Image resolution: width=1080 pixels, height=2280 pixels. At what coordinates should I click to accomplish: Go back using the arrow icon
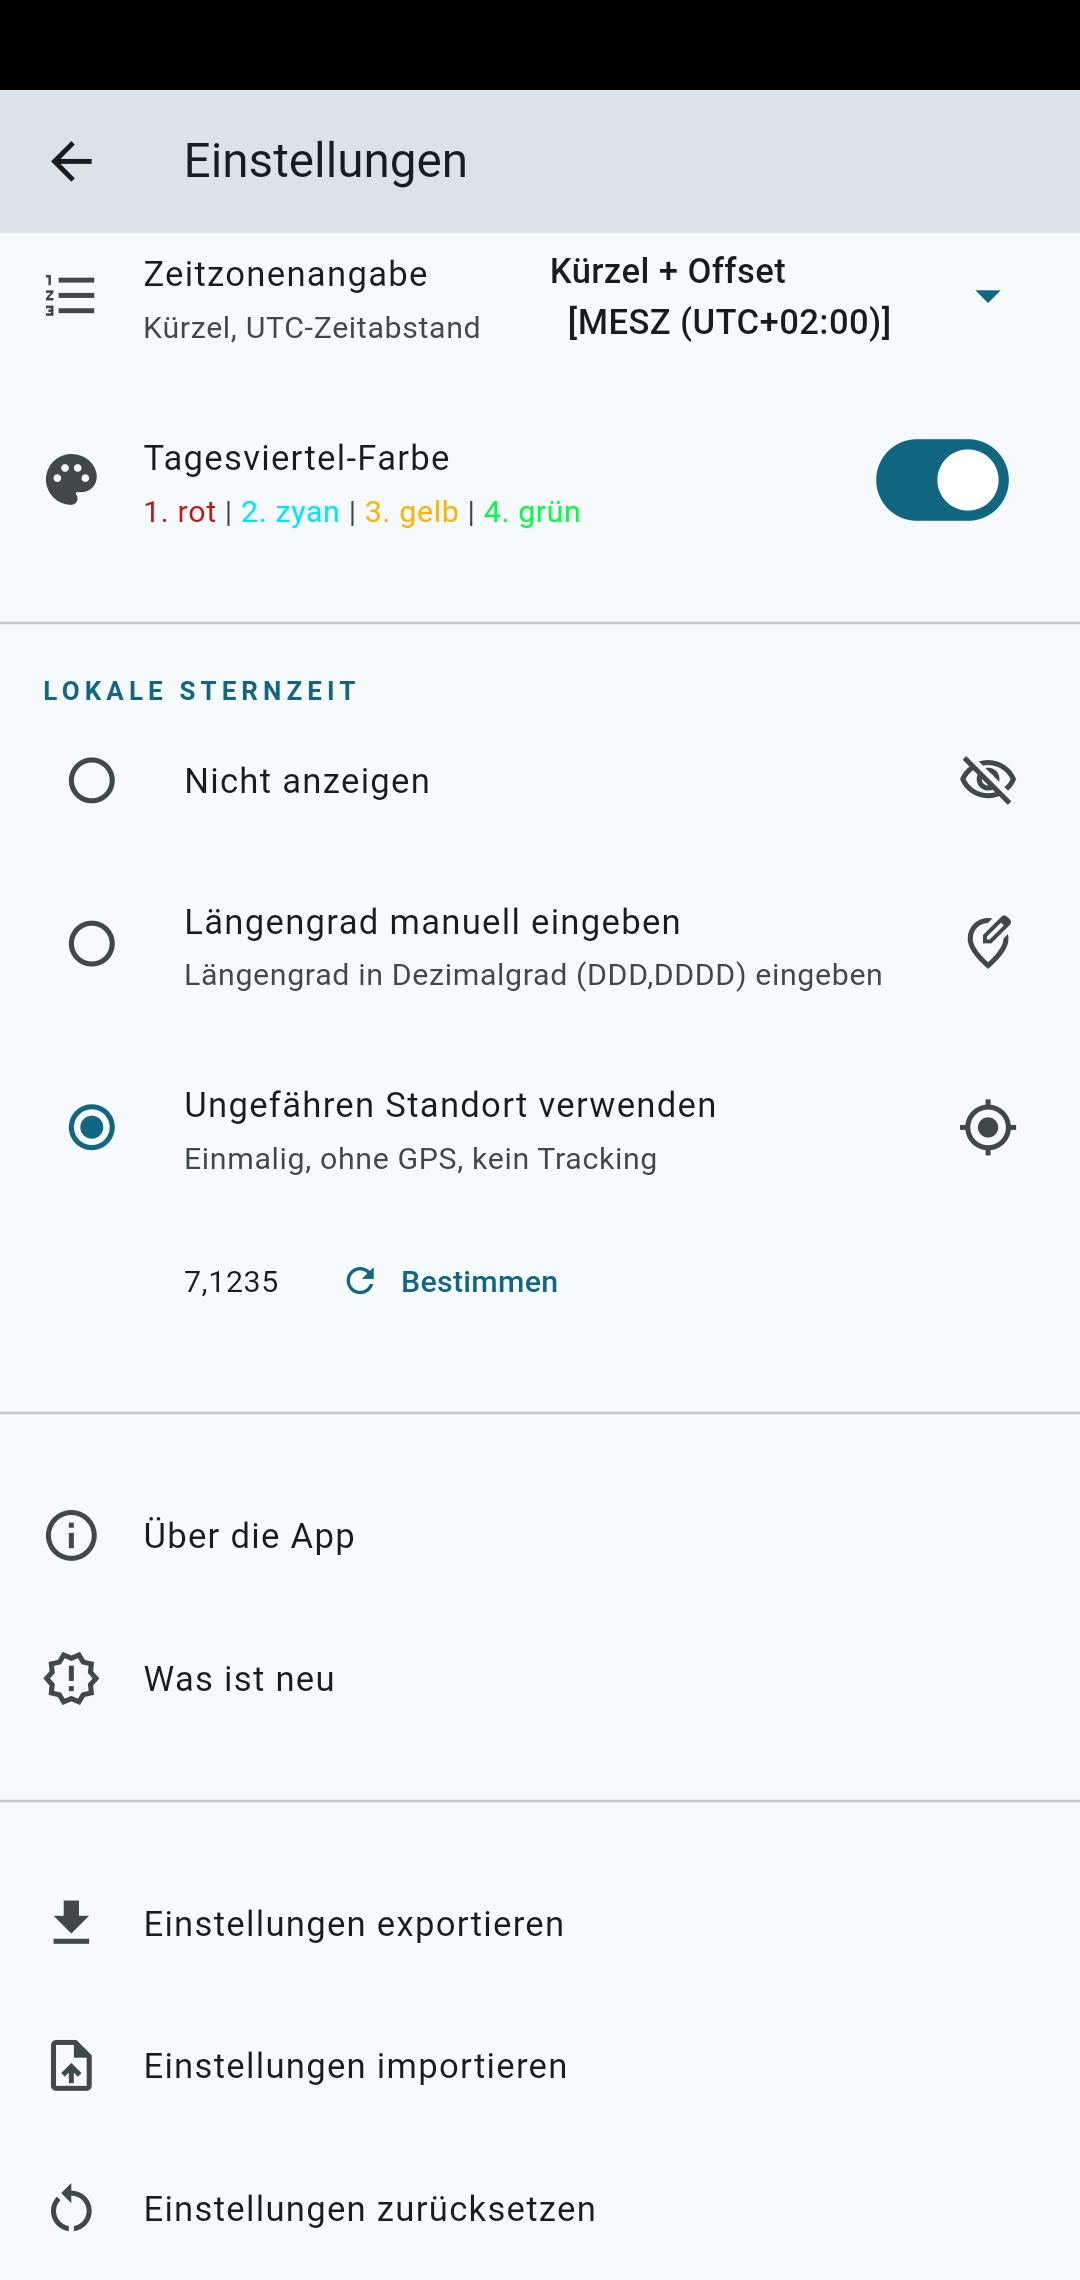pos(71,161)
